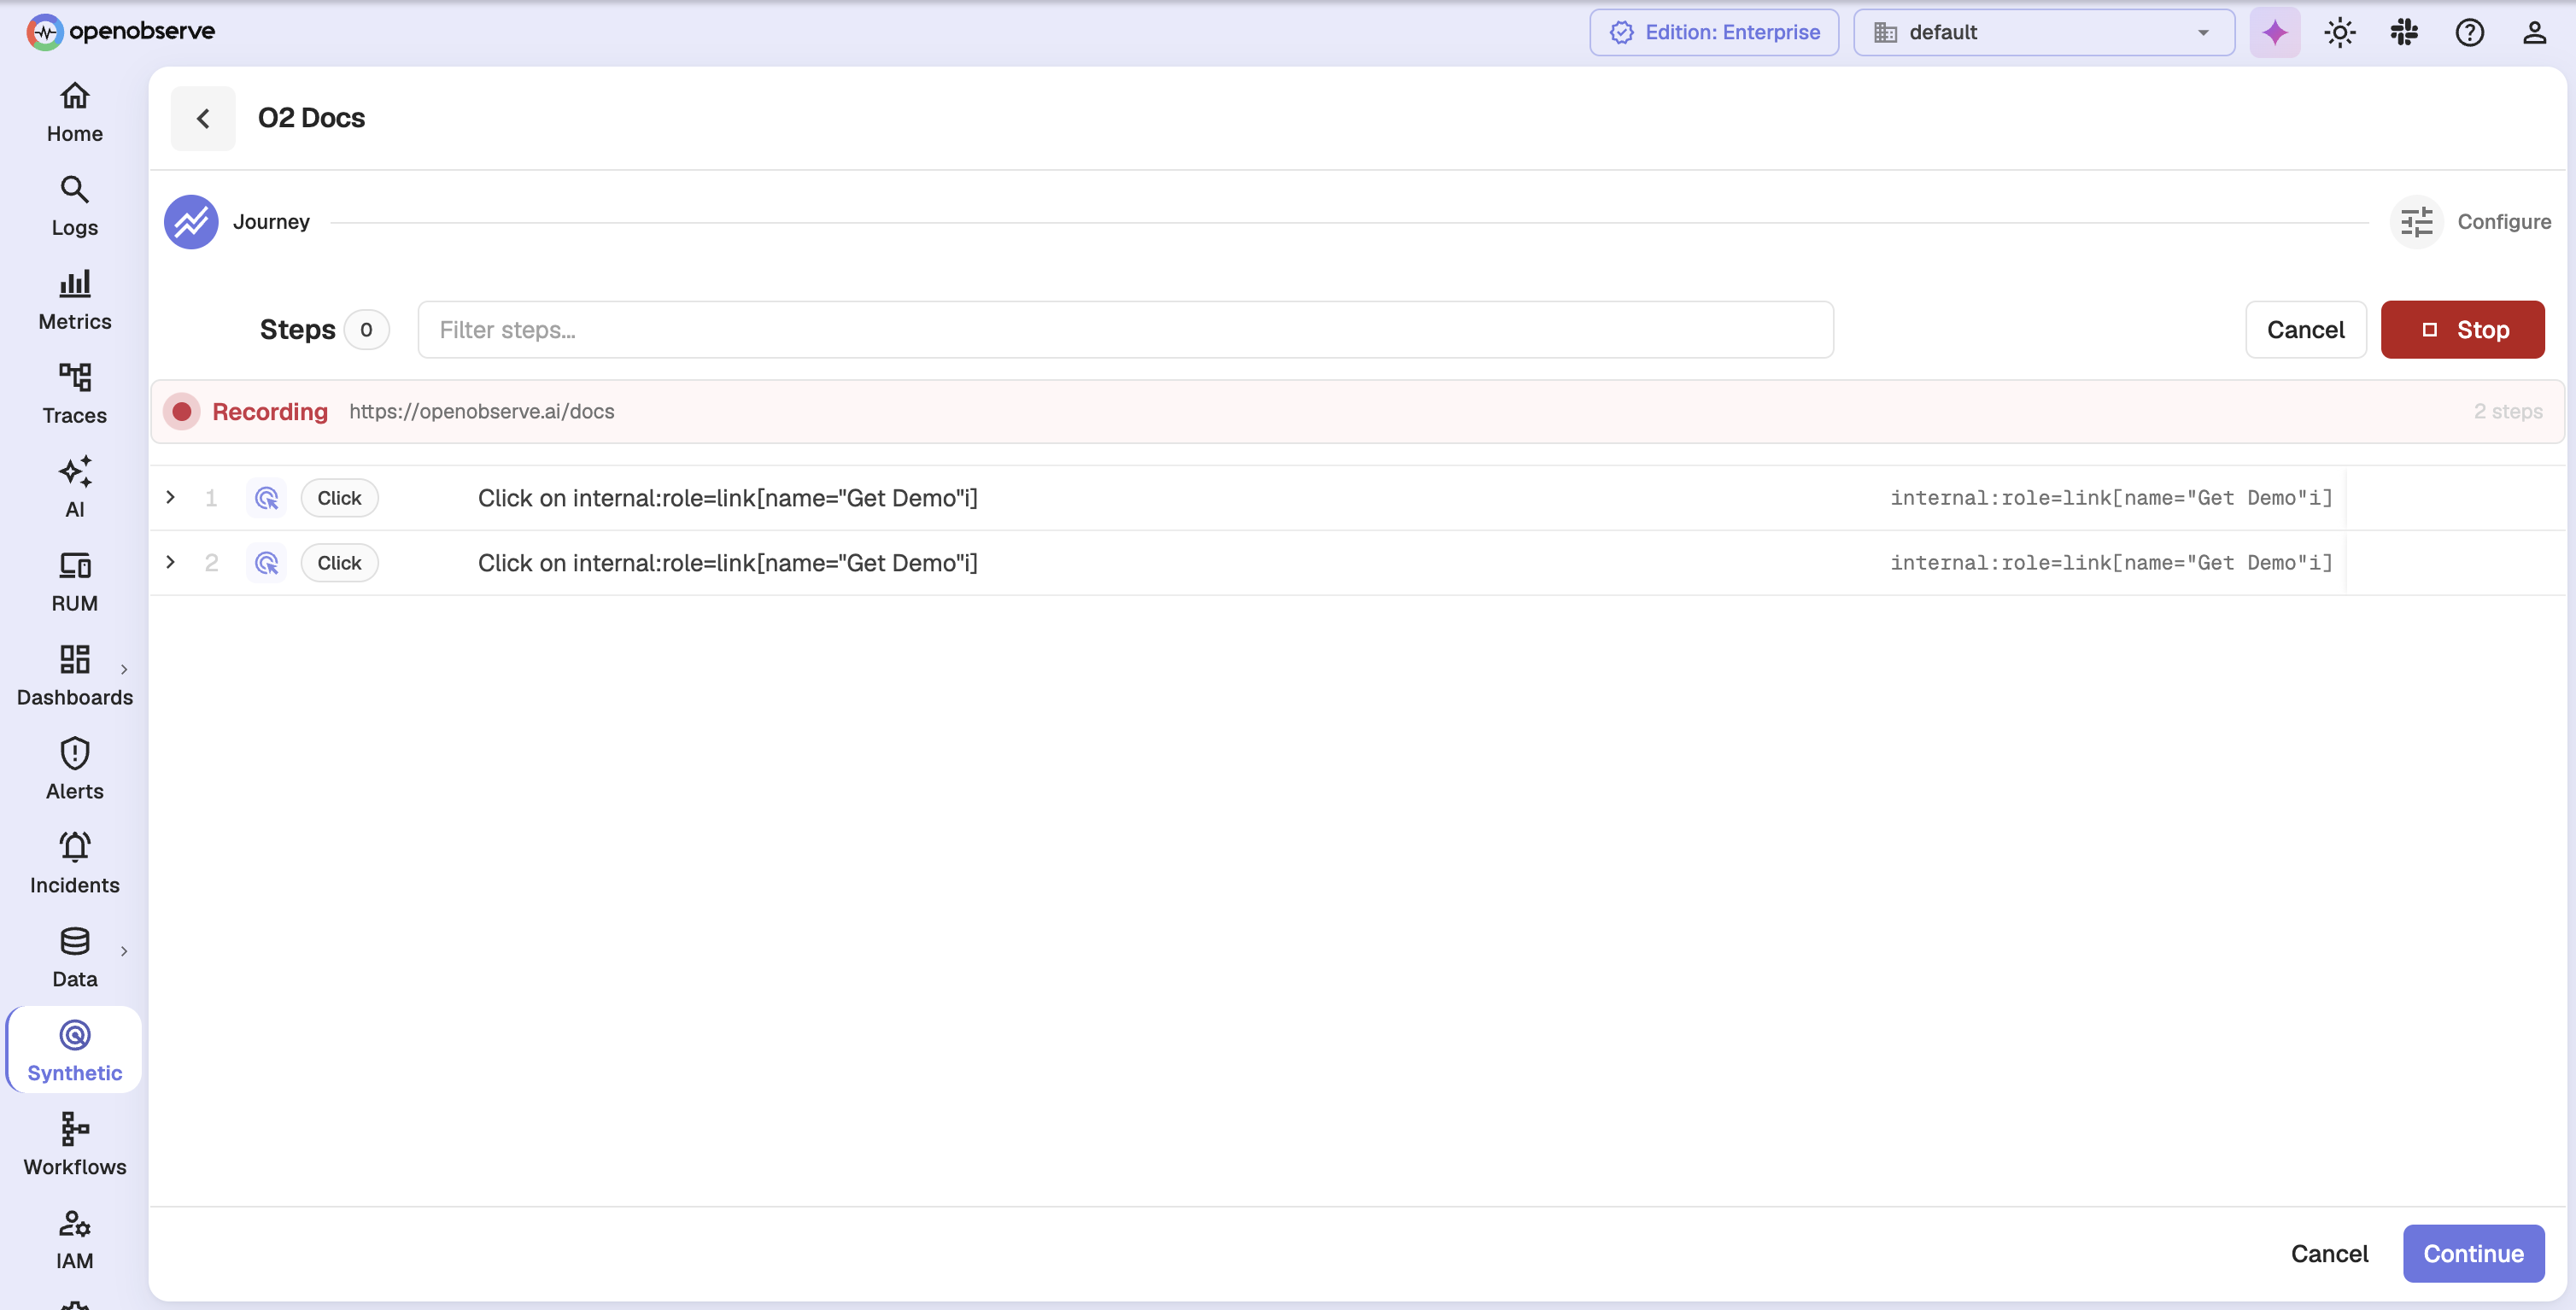The width and height of the screenshot is (2576, 1310).
Task: Open Incidents page
Action: 74,865
